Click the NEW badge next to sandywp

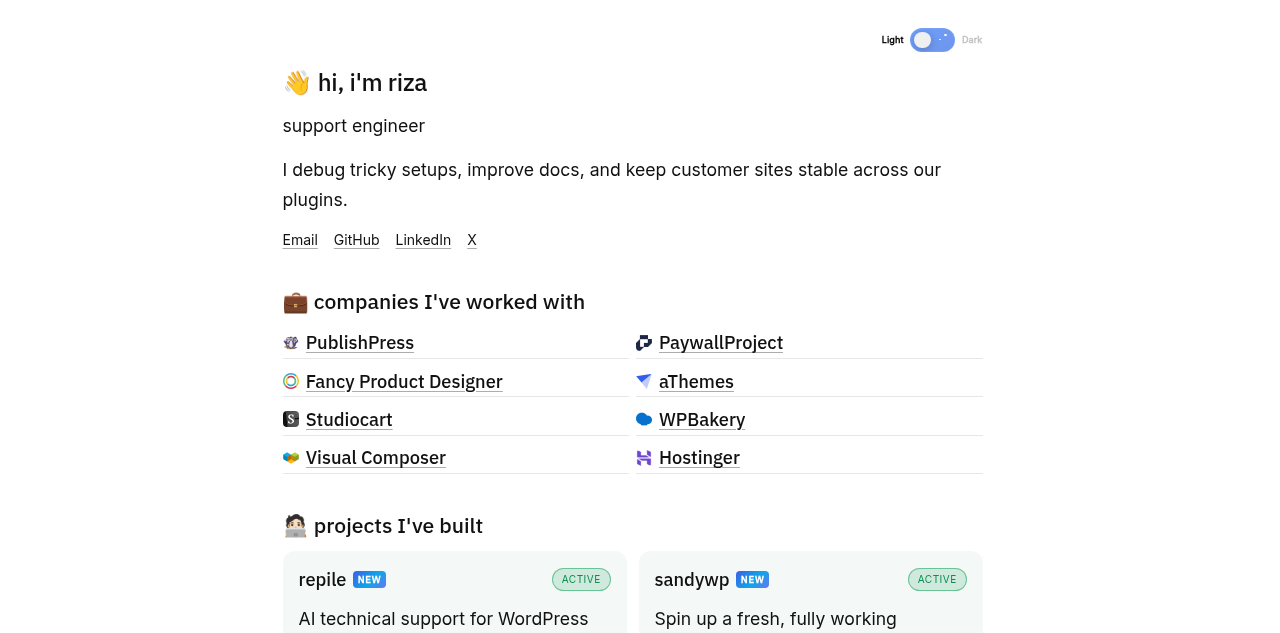pos(752,580)
